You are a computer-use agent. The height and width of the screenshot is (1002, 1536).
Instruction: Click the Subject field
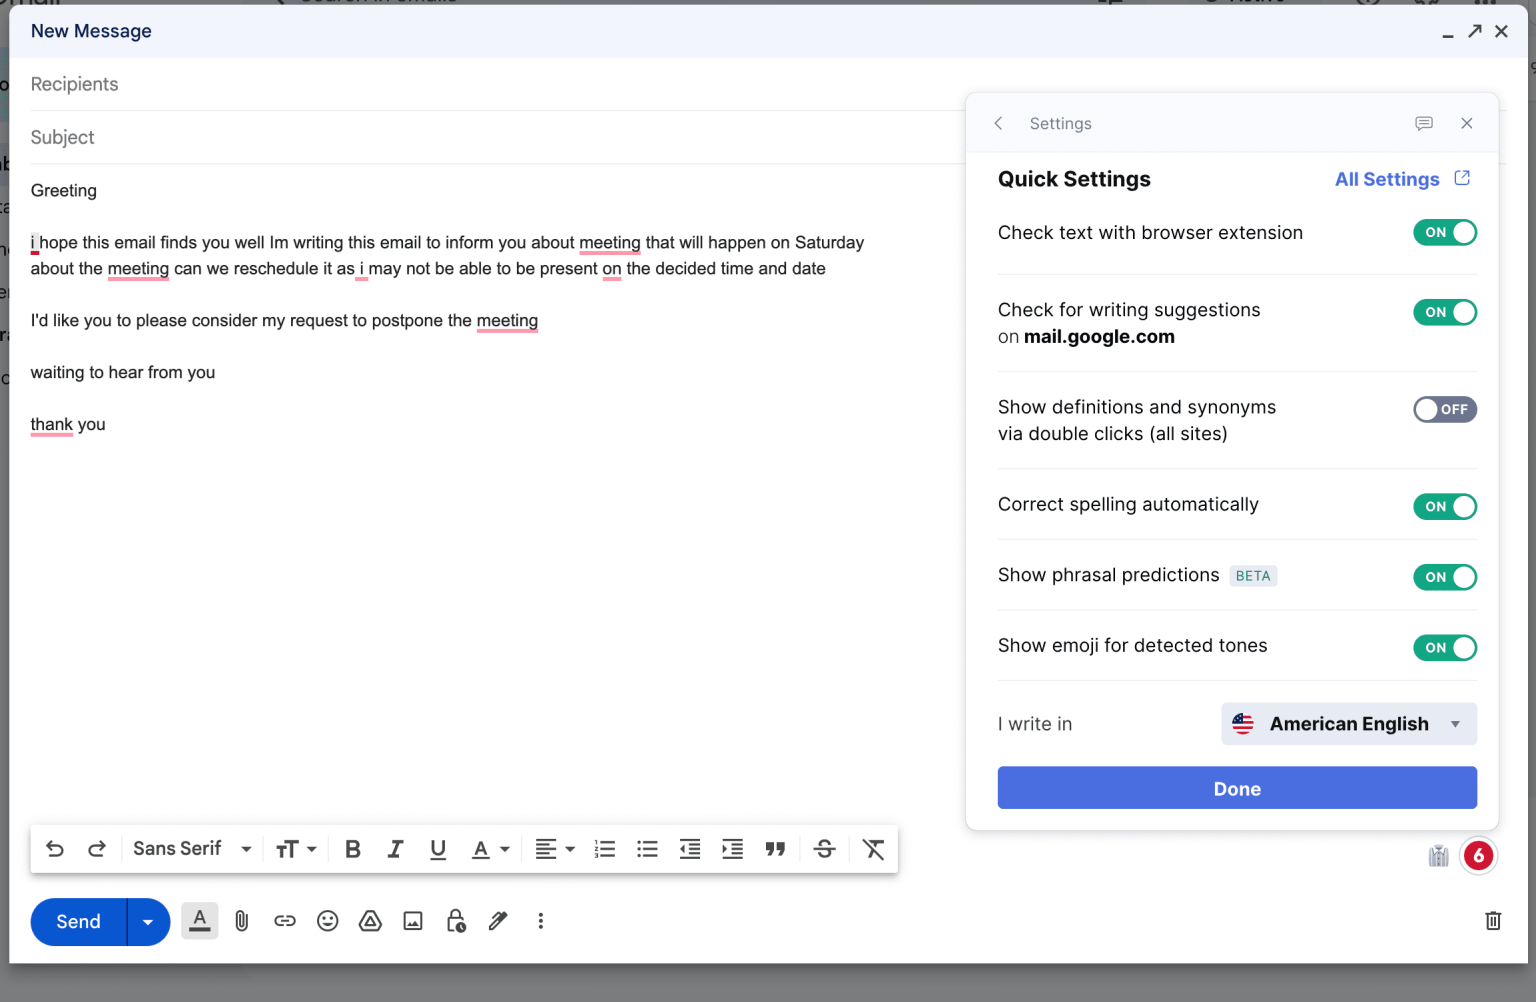tap(400, 137)
